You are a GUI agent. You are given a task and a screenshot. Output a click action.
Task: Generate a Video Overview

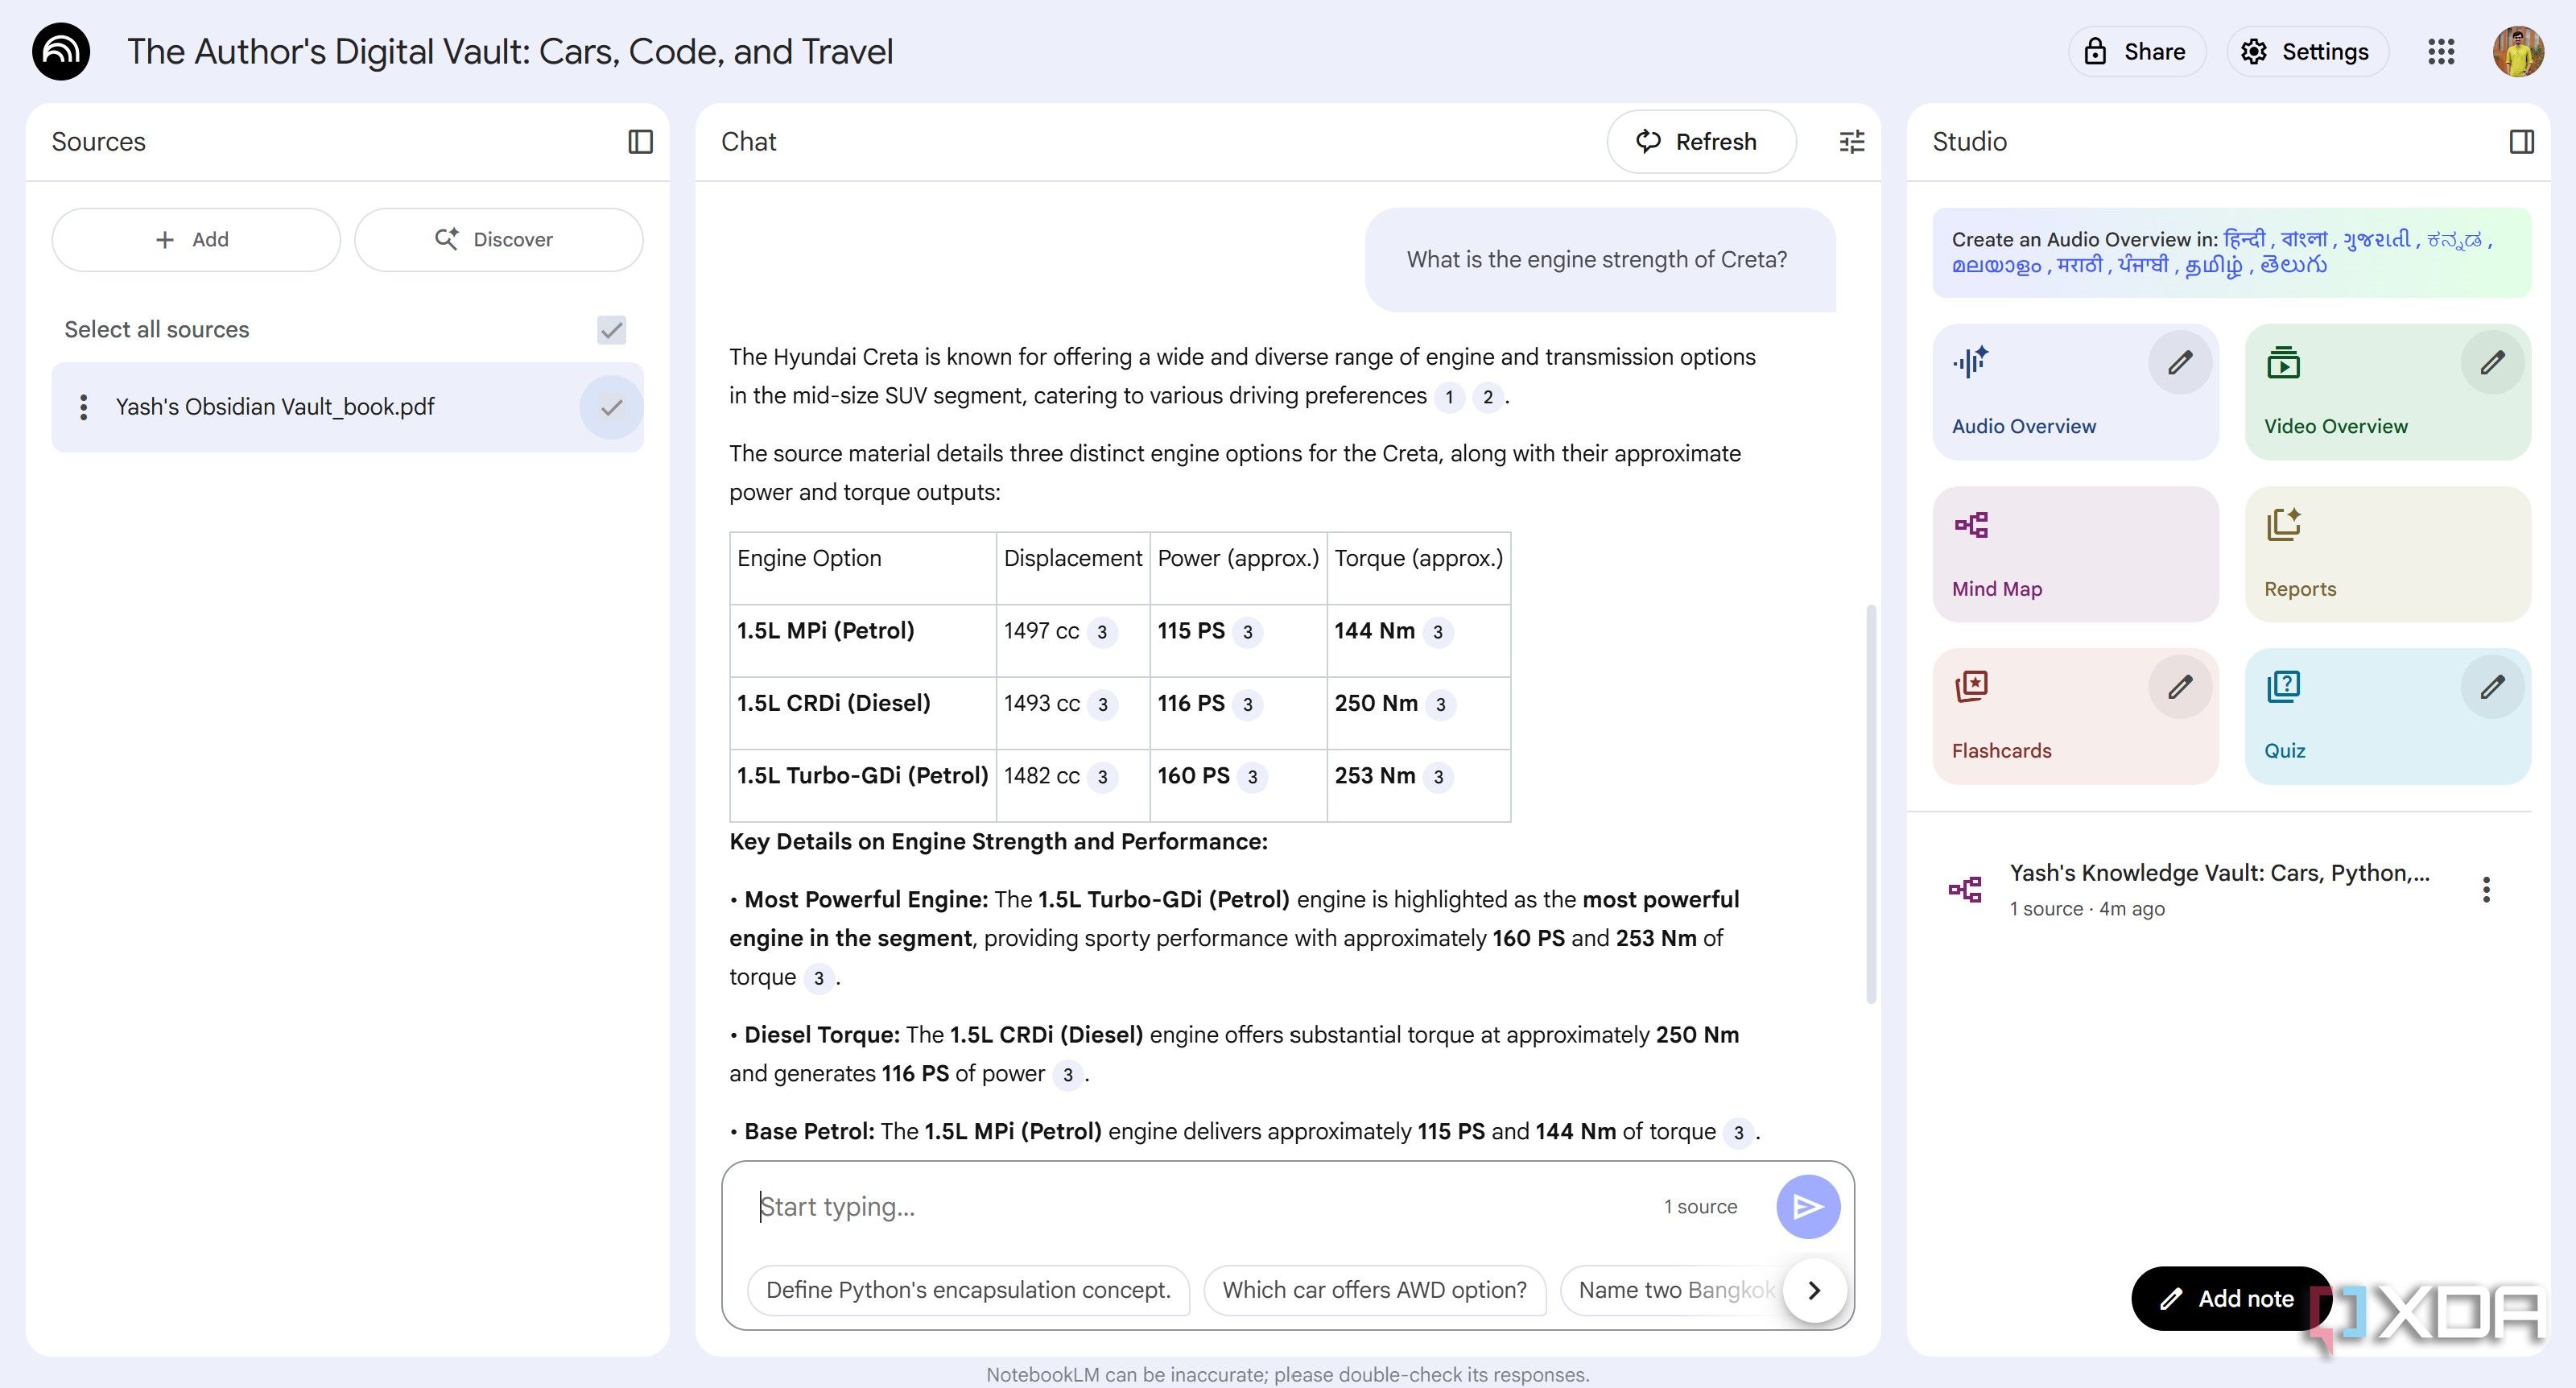[2387, 392]
